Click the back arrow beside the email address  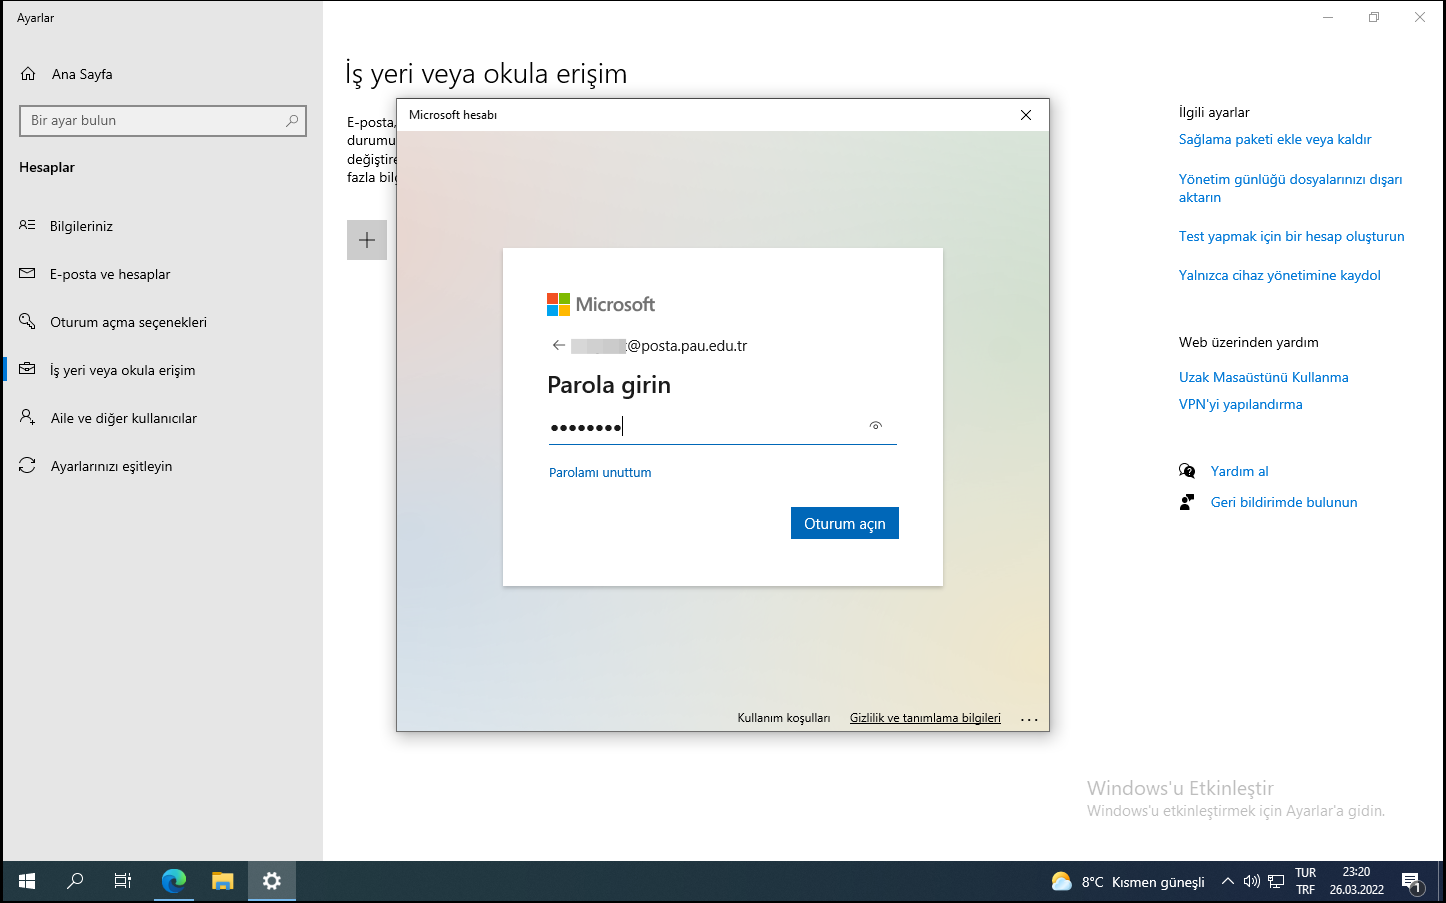pyautogui.click(x=558, y=346)
